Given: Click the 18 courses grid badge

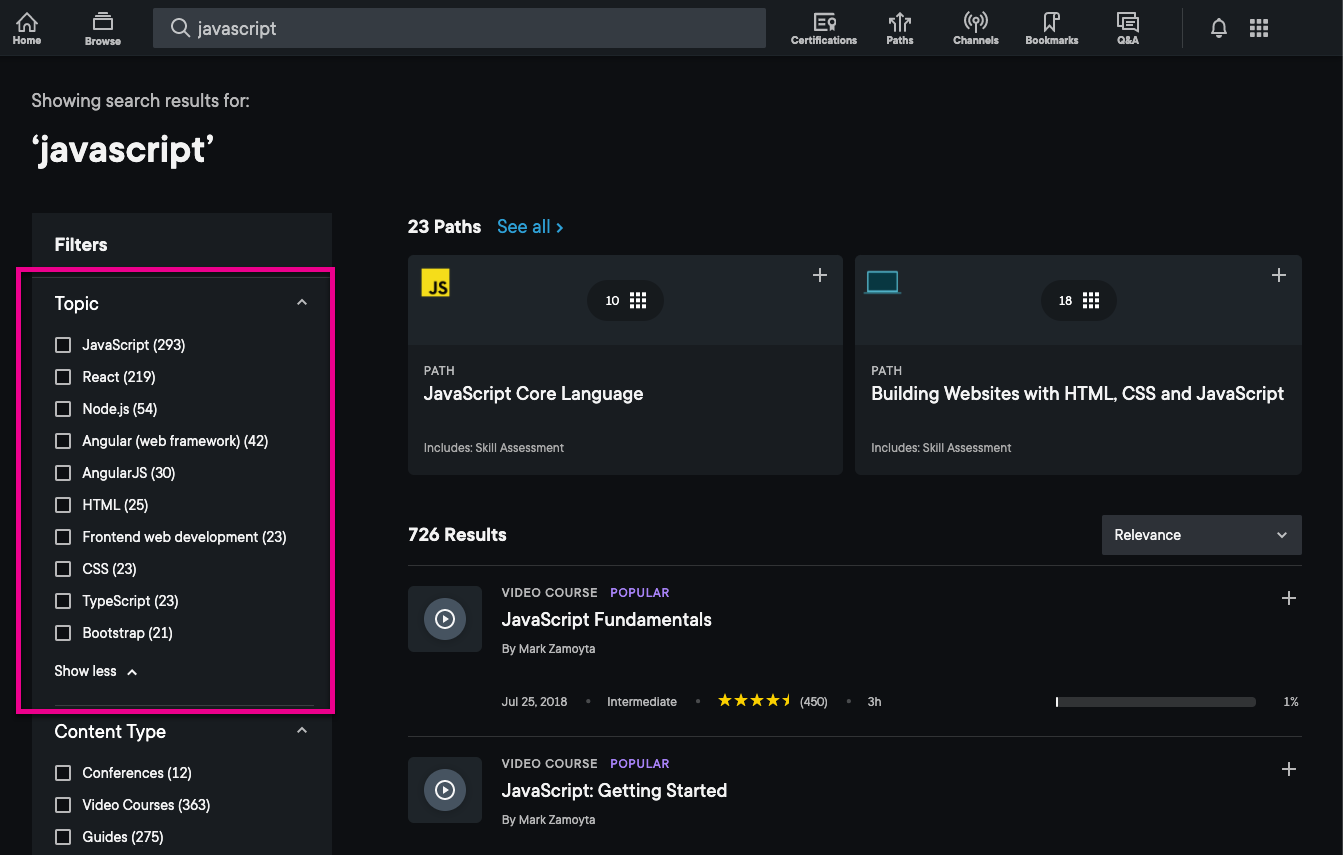Looking at the screenshot, I should pos(1078,300).
